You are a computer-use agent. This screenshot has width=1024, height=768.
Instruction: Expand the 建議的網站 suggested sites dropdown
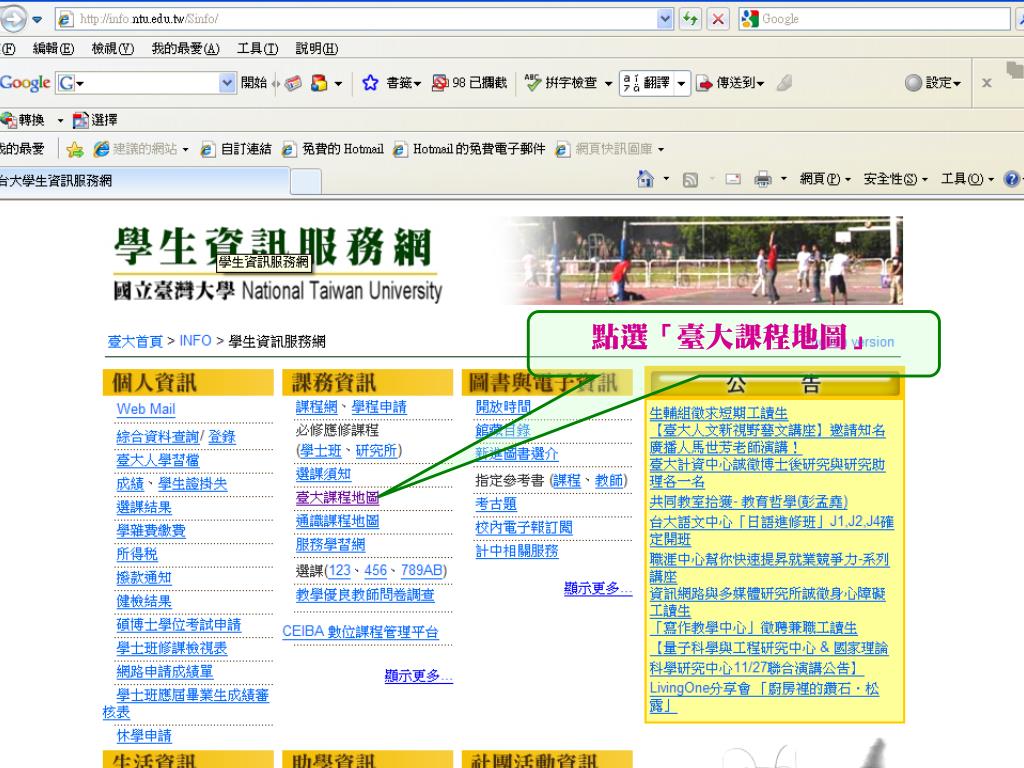pos(185,150)
